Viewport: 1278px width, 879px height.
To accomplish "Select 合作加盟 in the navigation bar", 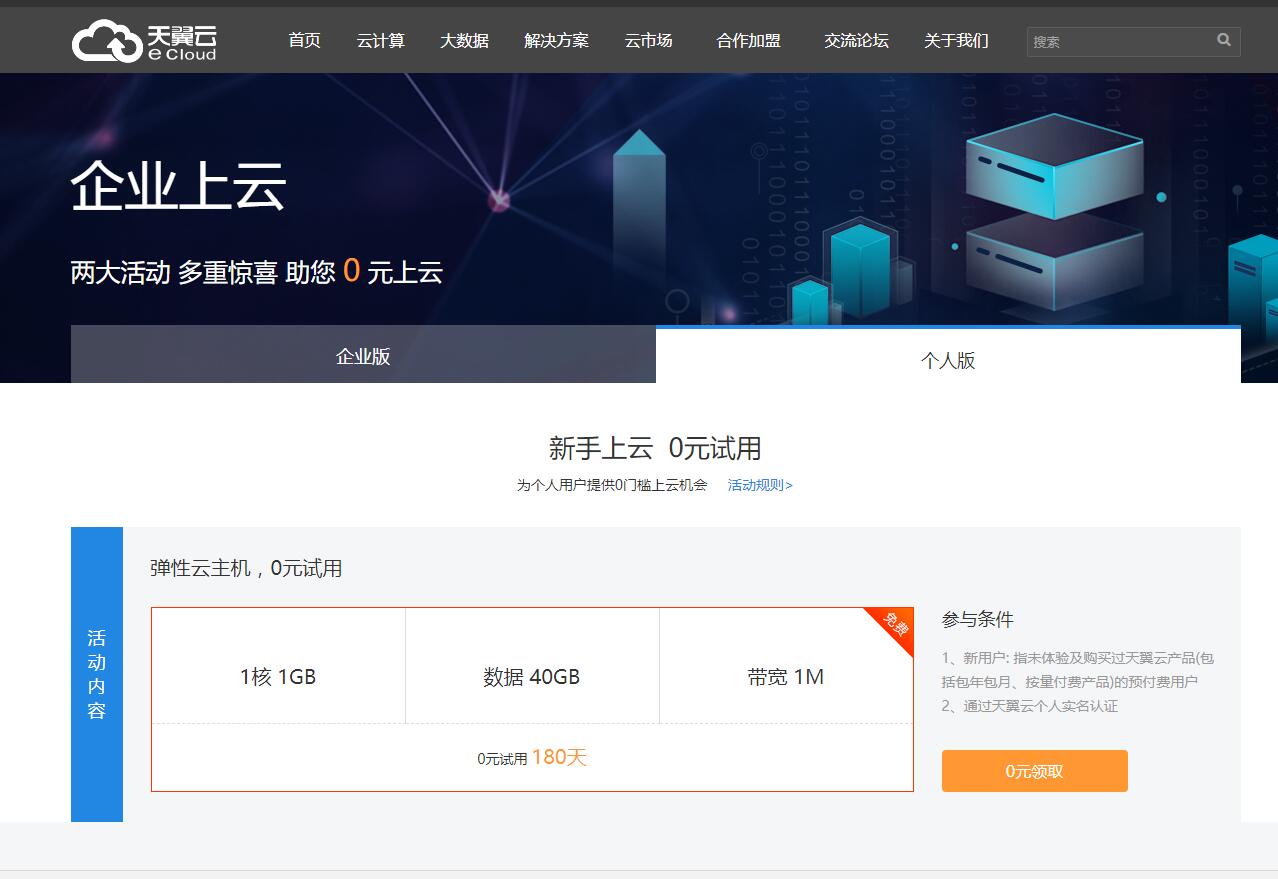I will click(748, 41).
